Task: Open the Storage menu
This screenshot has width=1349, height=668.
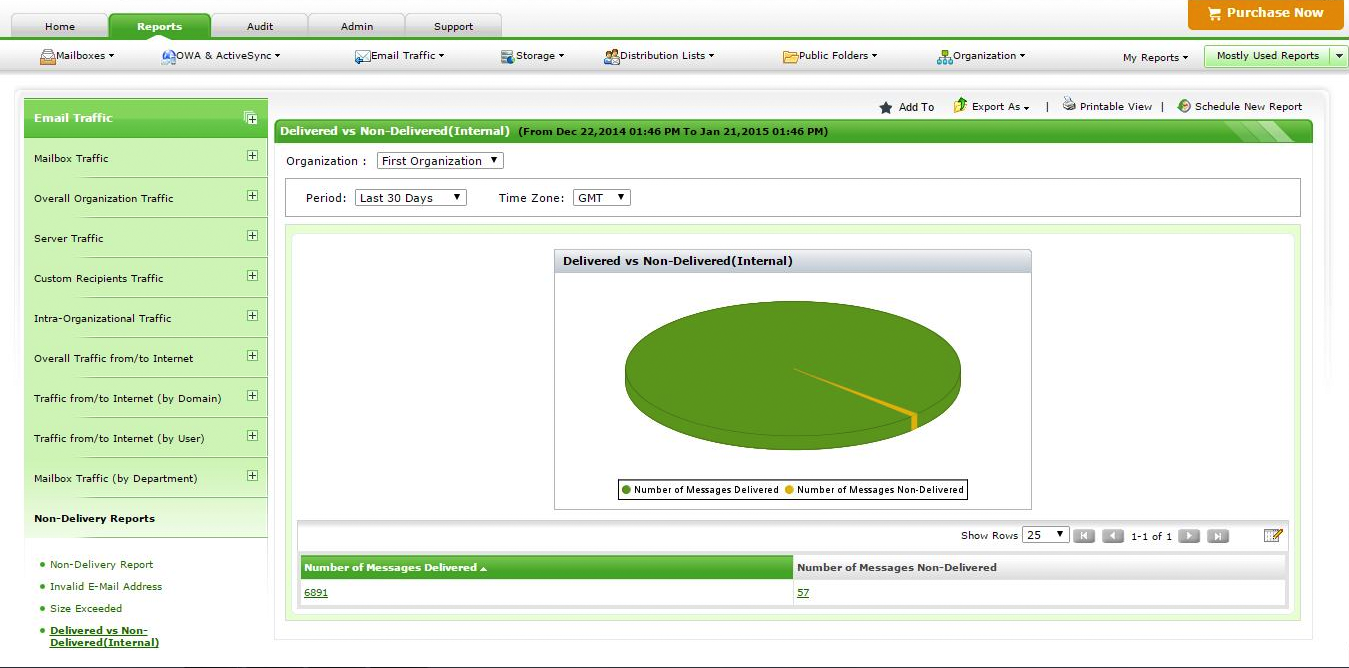Action: click(533, 56)
